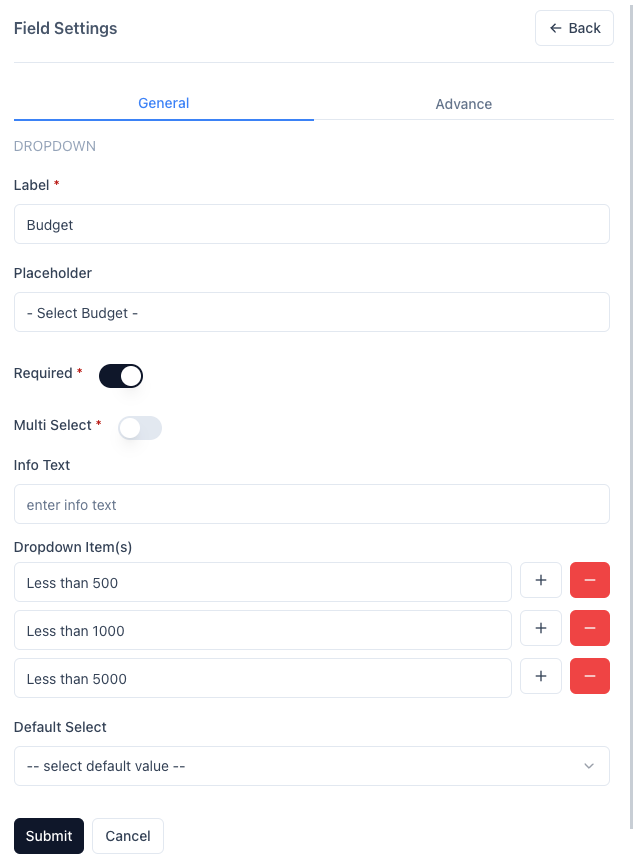Click the back arrow icon

pos(556,28)
